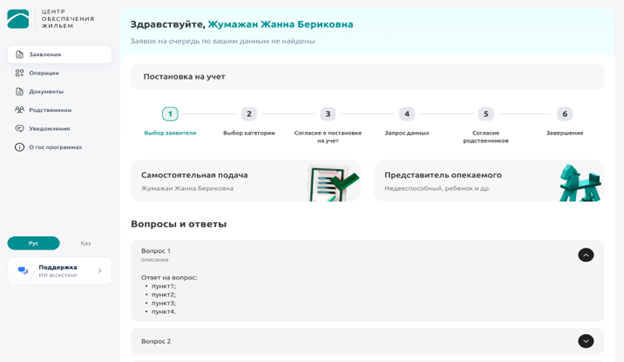Screen dimensions: 624x362
Task: Click the text пункт1;
Action: point(164,286)
